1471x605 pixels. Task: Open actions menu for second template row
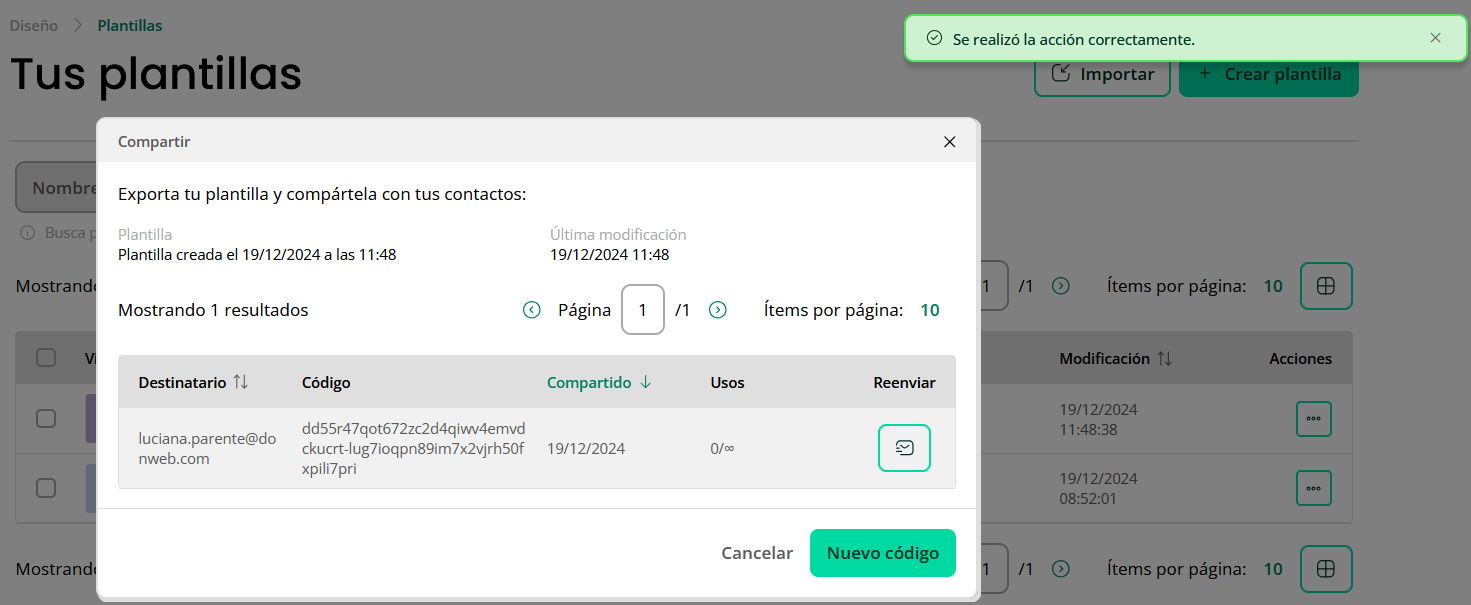click(1313, 488)
